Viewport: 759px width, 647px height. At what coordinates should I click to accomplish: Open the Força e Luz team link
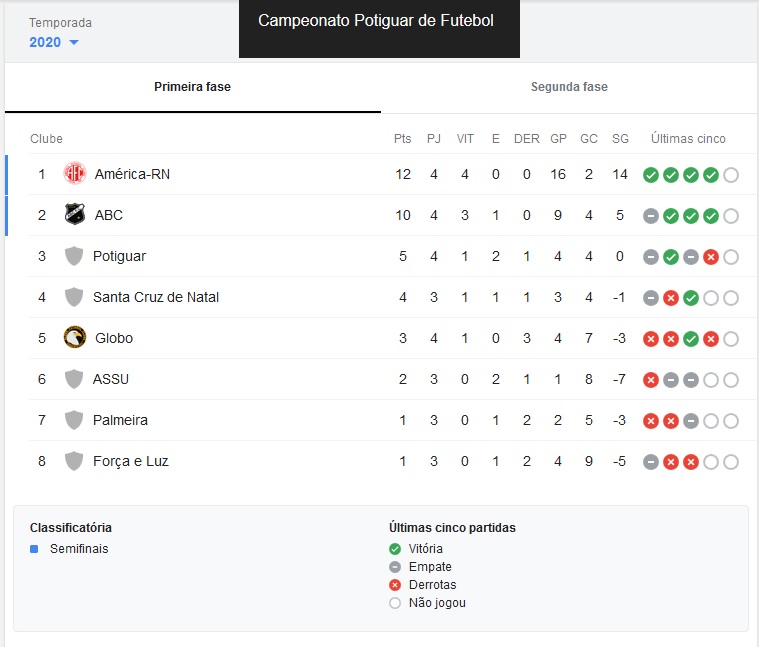(x=130, y=461)
